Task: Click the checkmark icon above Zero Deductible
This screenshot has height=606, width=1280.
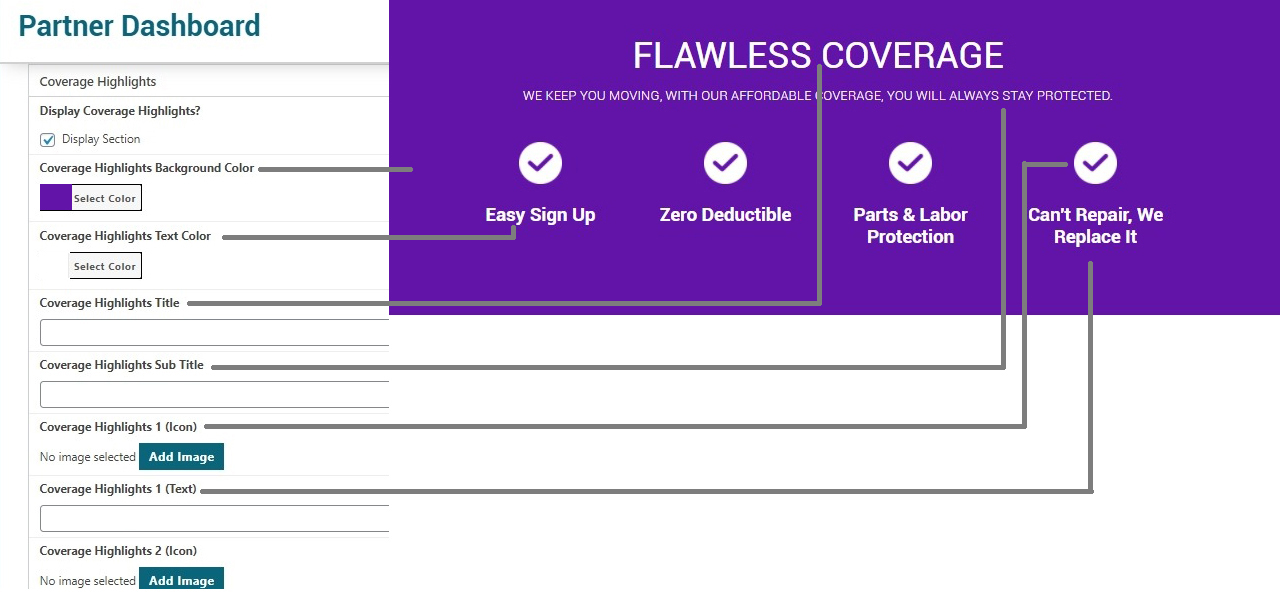Action: (x=725, y=163)
